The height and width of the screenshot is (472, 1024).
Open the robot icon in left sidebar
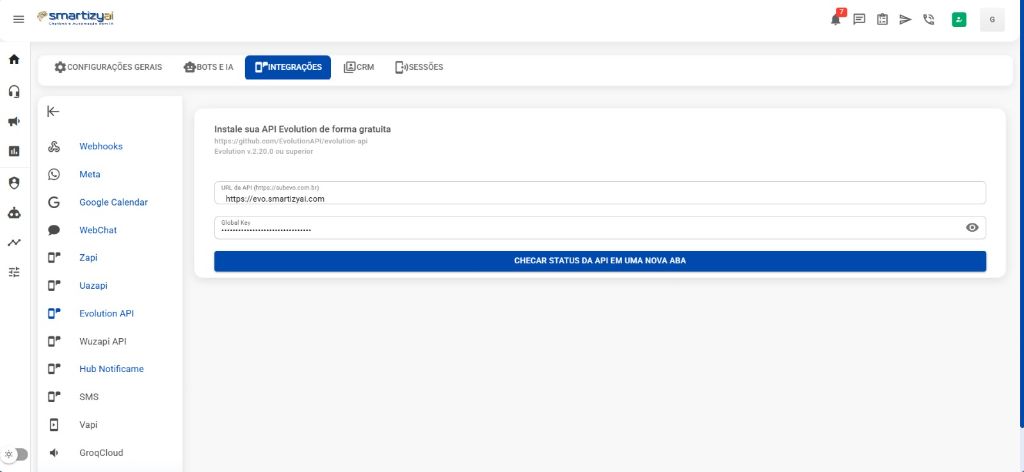click(x=14, y=213)
